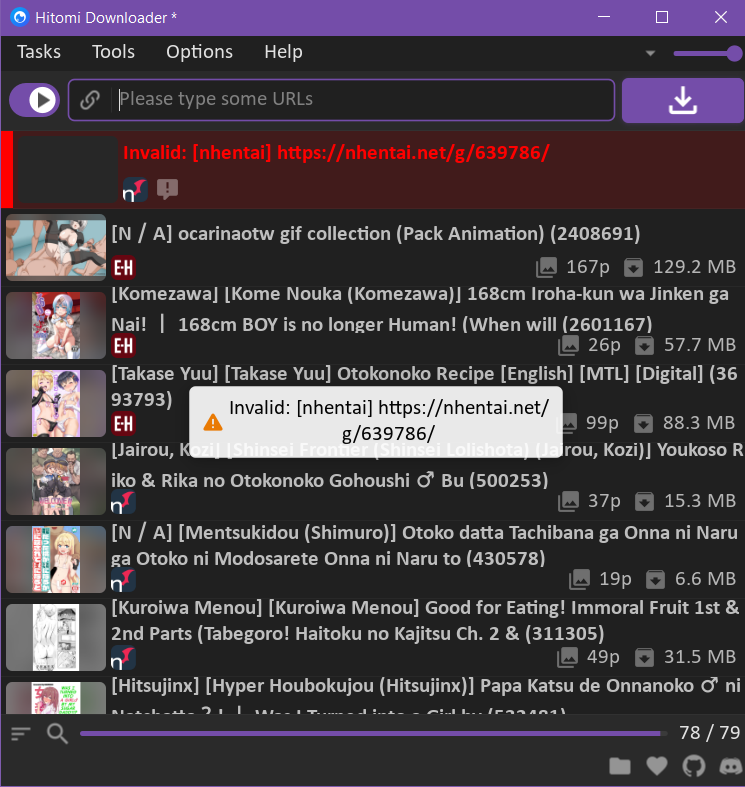
Task: Click the warning tooltip about the Invalid URL
Action: pos(376,421)
